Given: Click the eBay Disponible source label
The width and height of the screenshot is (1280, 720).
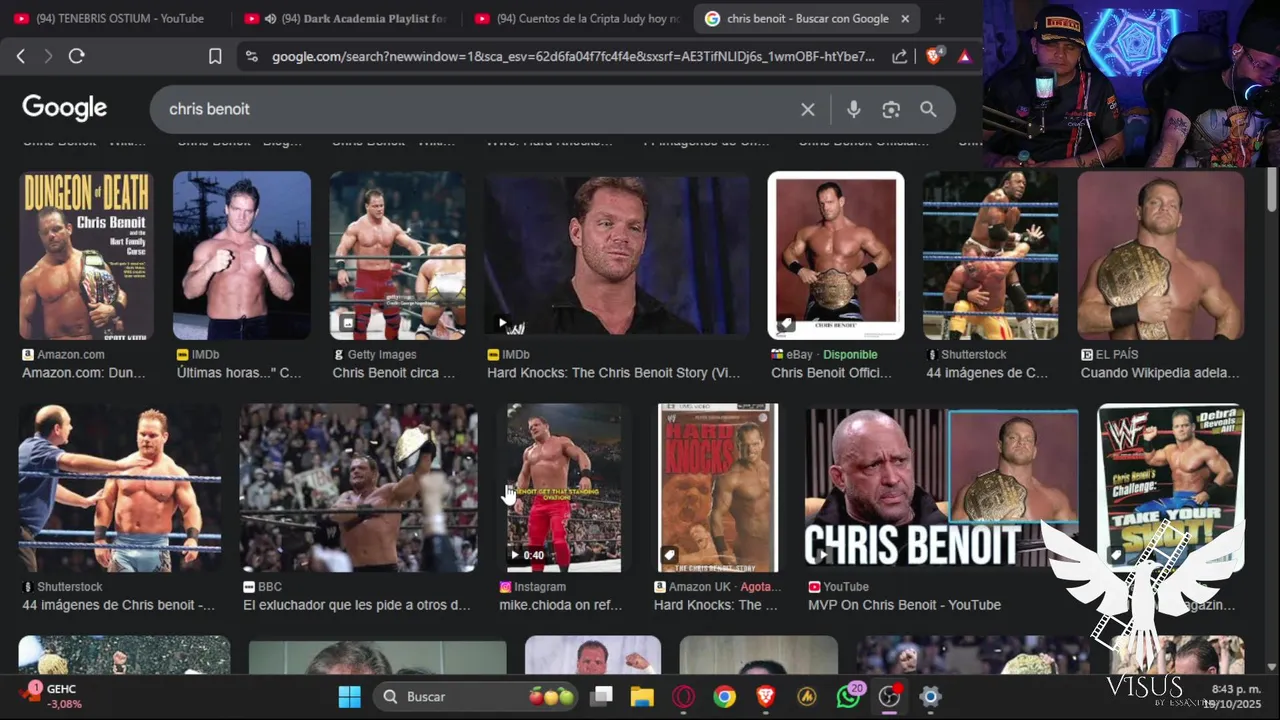Looking at the screenshot, I should tap(824, 355).
